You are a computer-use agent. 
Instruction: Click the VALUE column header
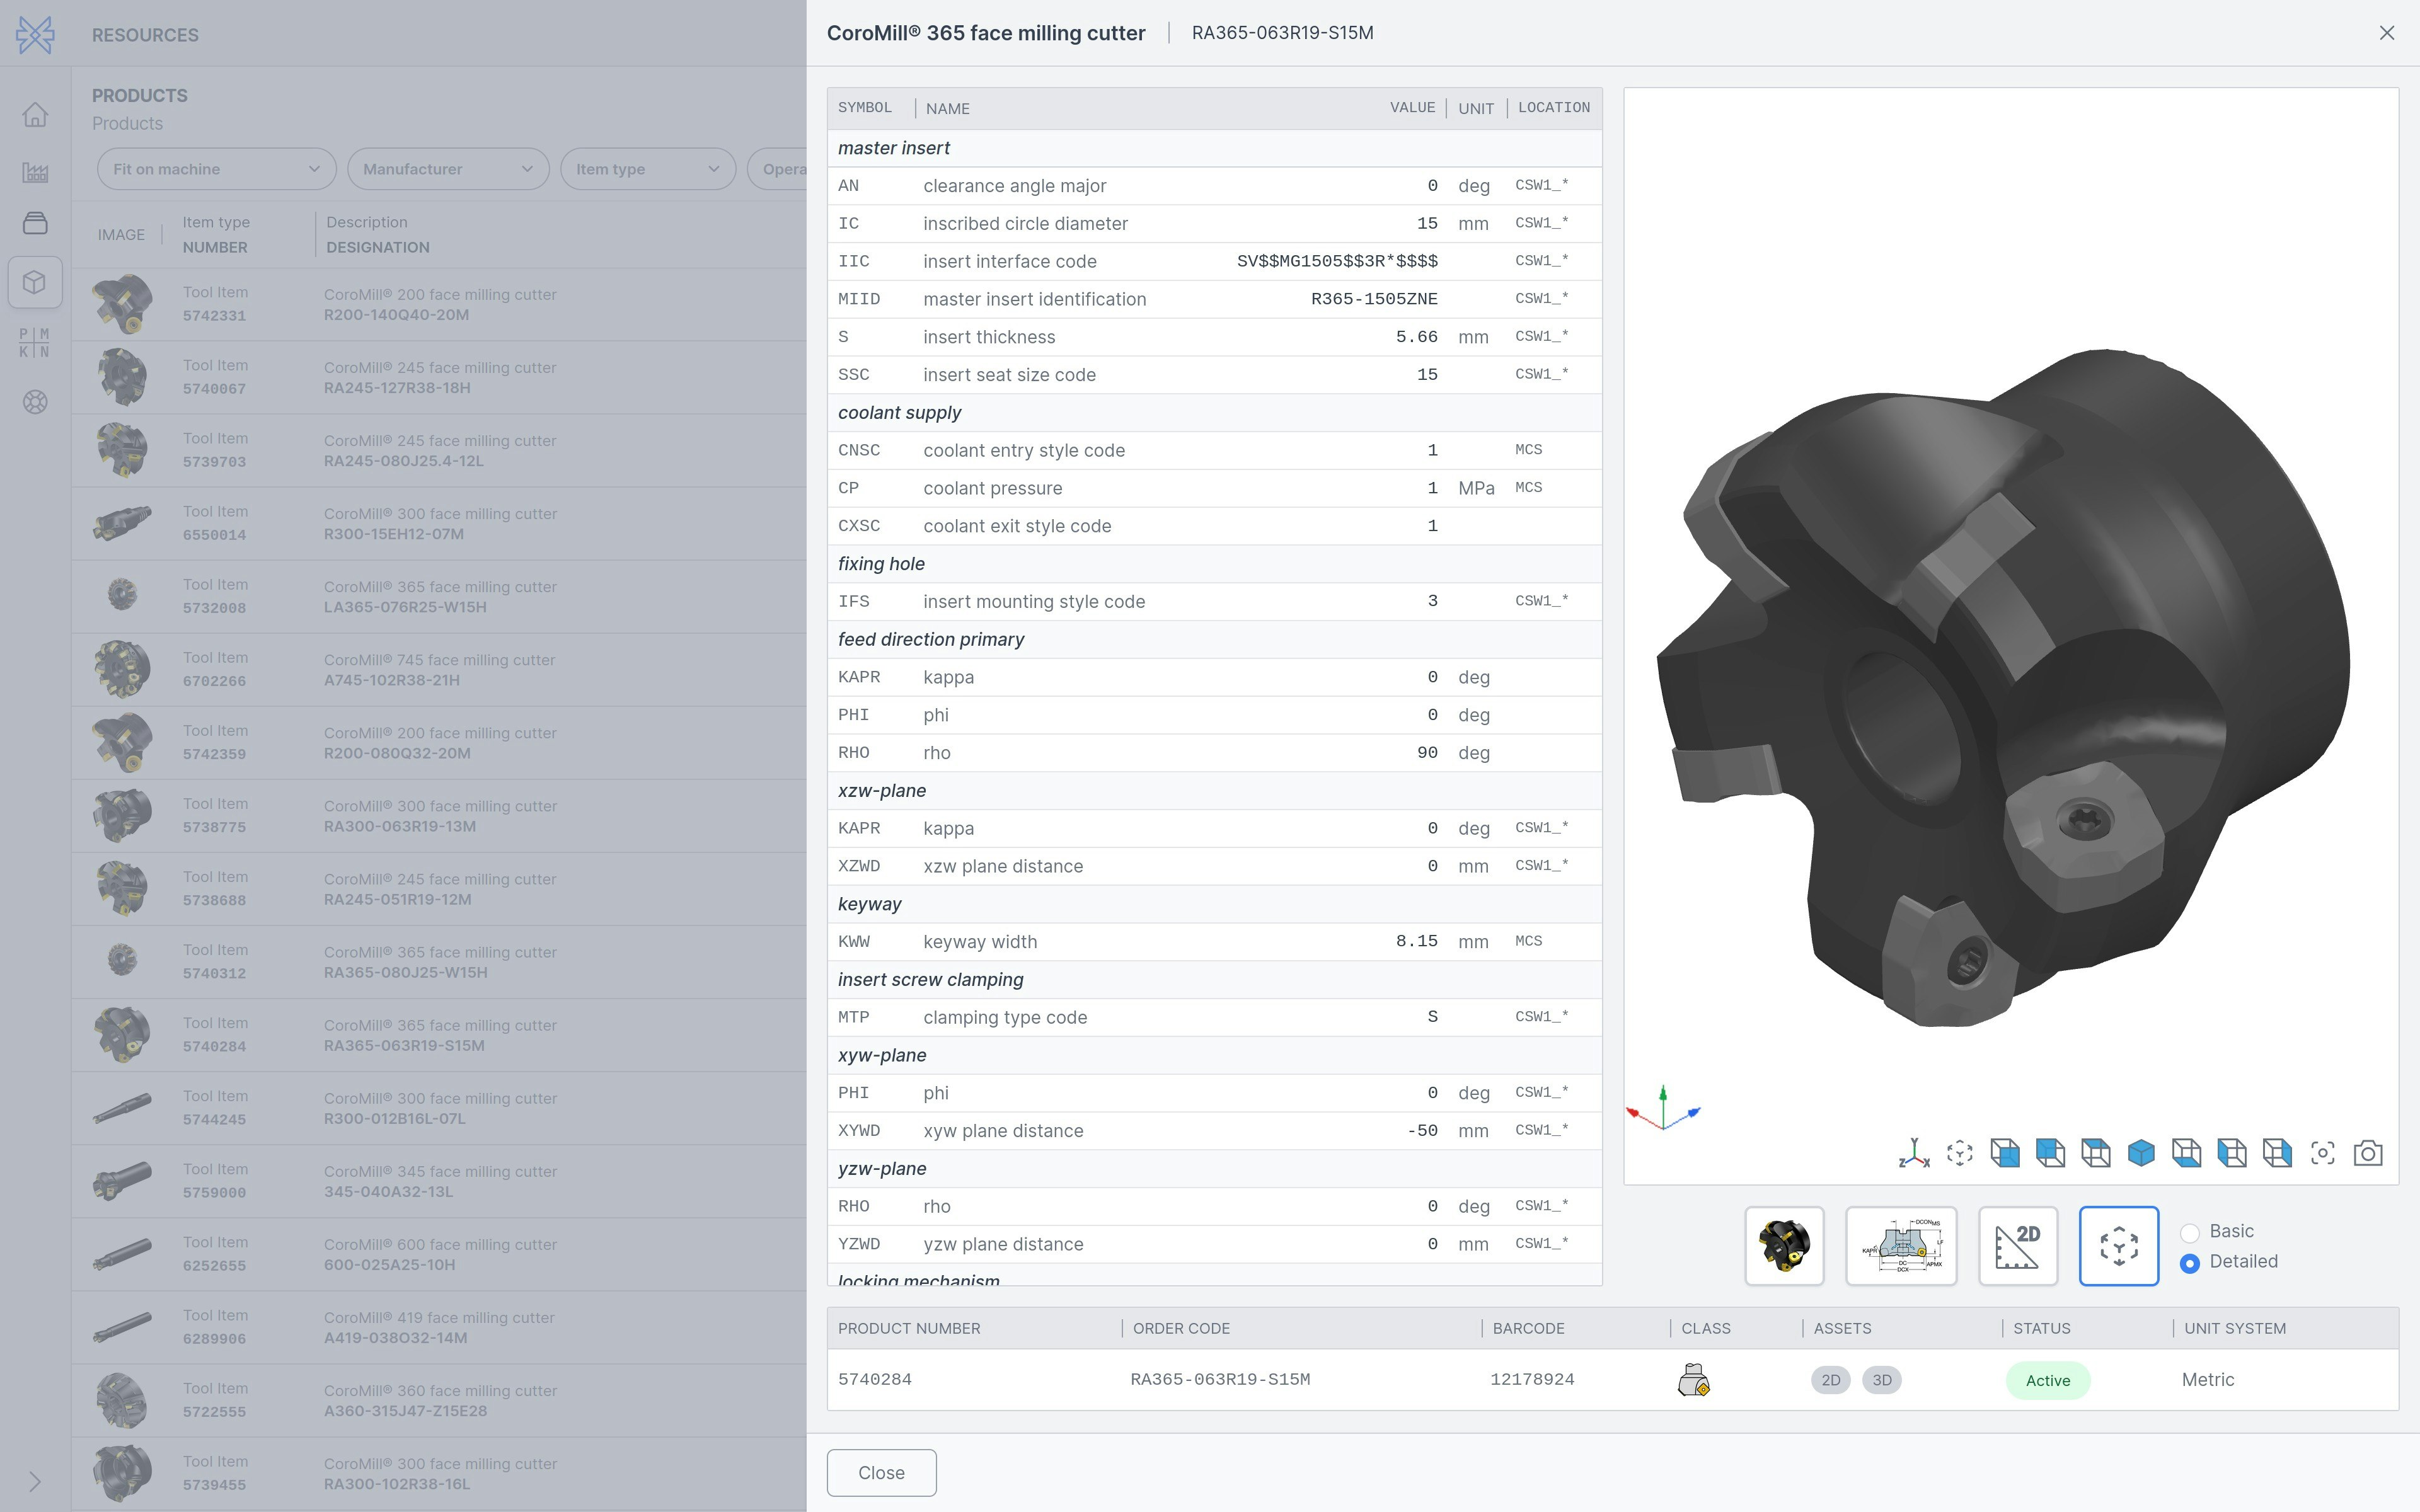coord(1412,108)
